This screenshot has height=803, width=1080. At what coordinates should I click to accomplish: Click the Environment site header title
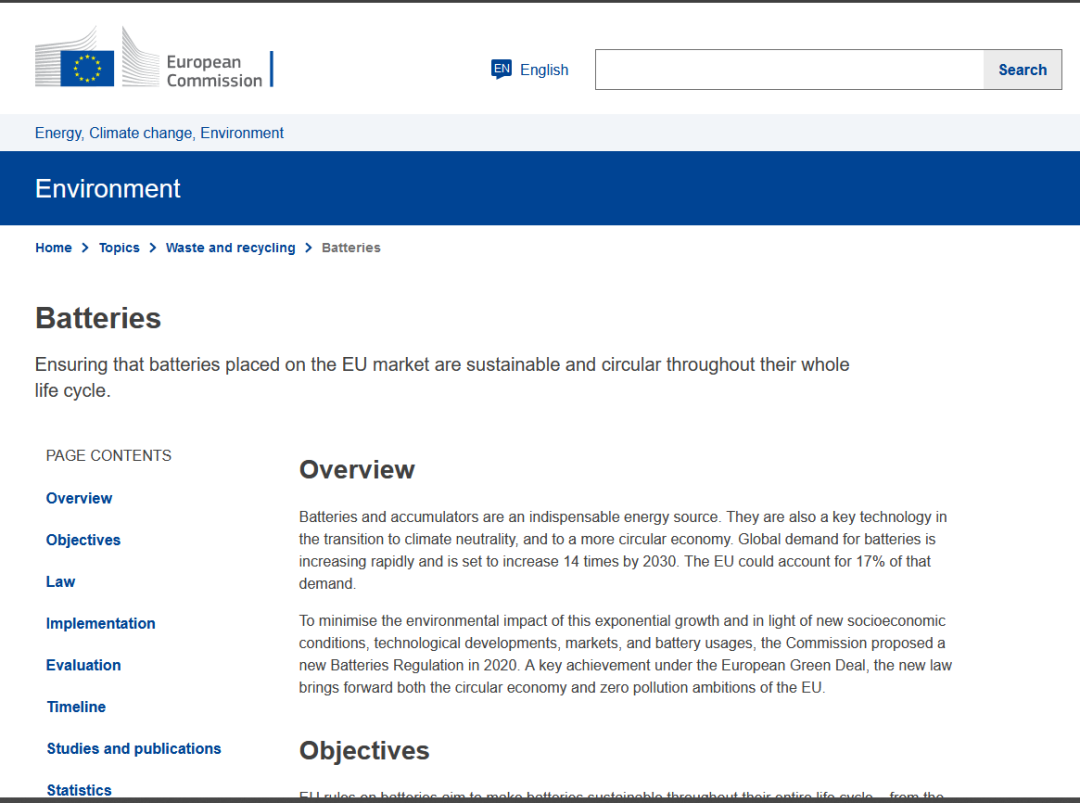tap(107, 189)
